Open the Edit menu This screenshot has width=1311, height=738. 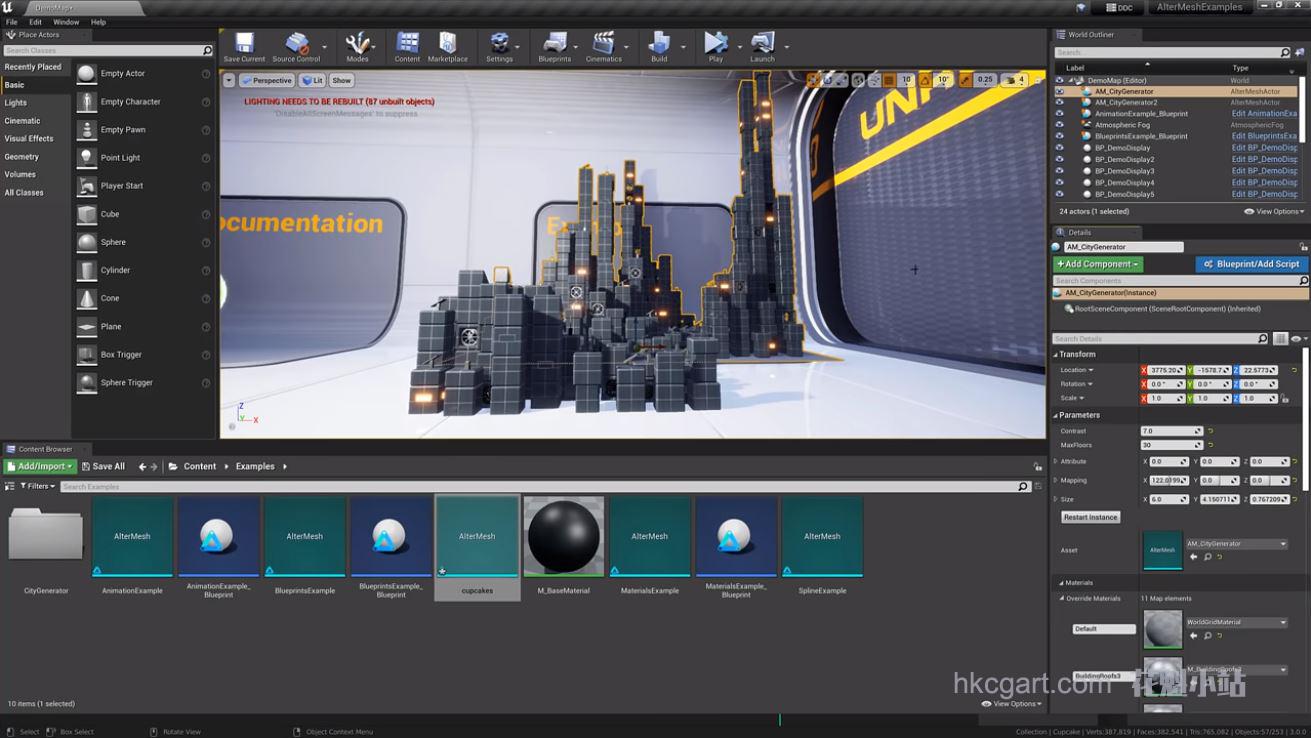(35, 22)
